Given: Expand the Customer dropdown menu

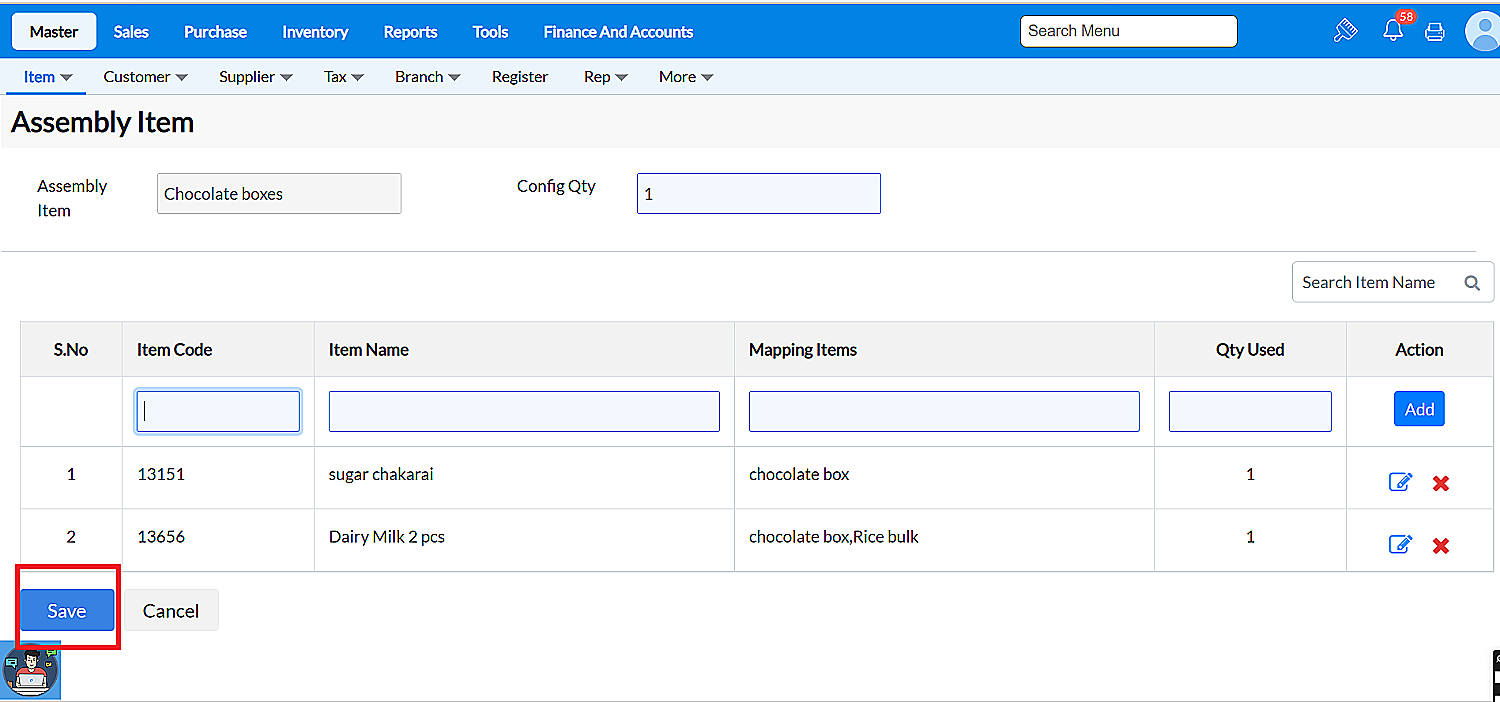Looking at the screenshot, I should (145, 77).
